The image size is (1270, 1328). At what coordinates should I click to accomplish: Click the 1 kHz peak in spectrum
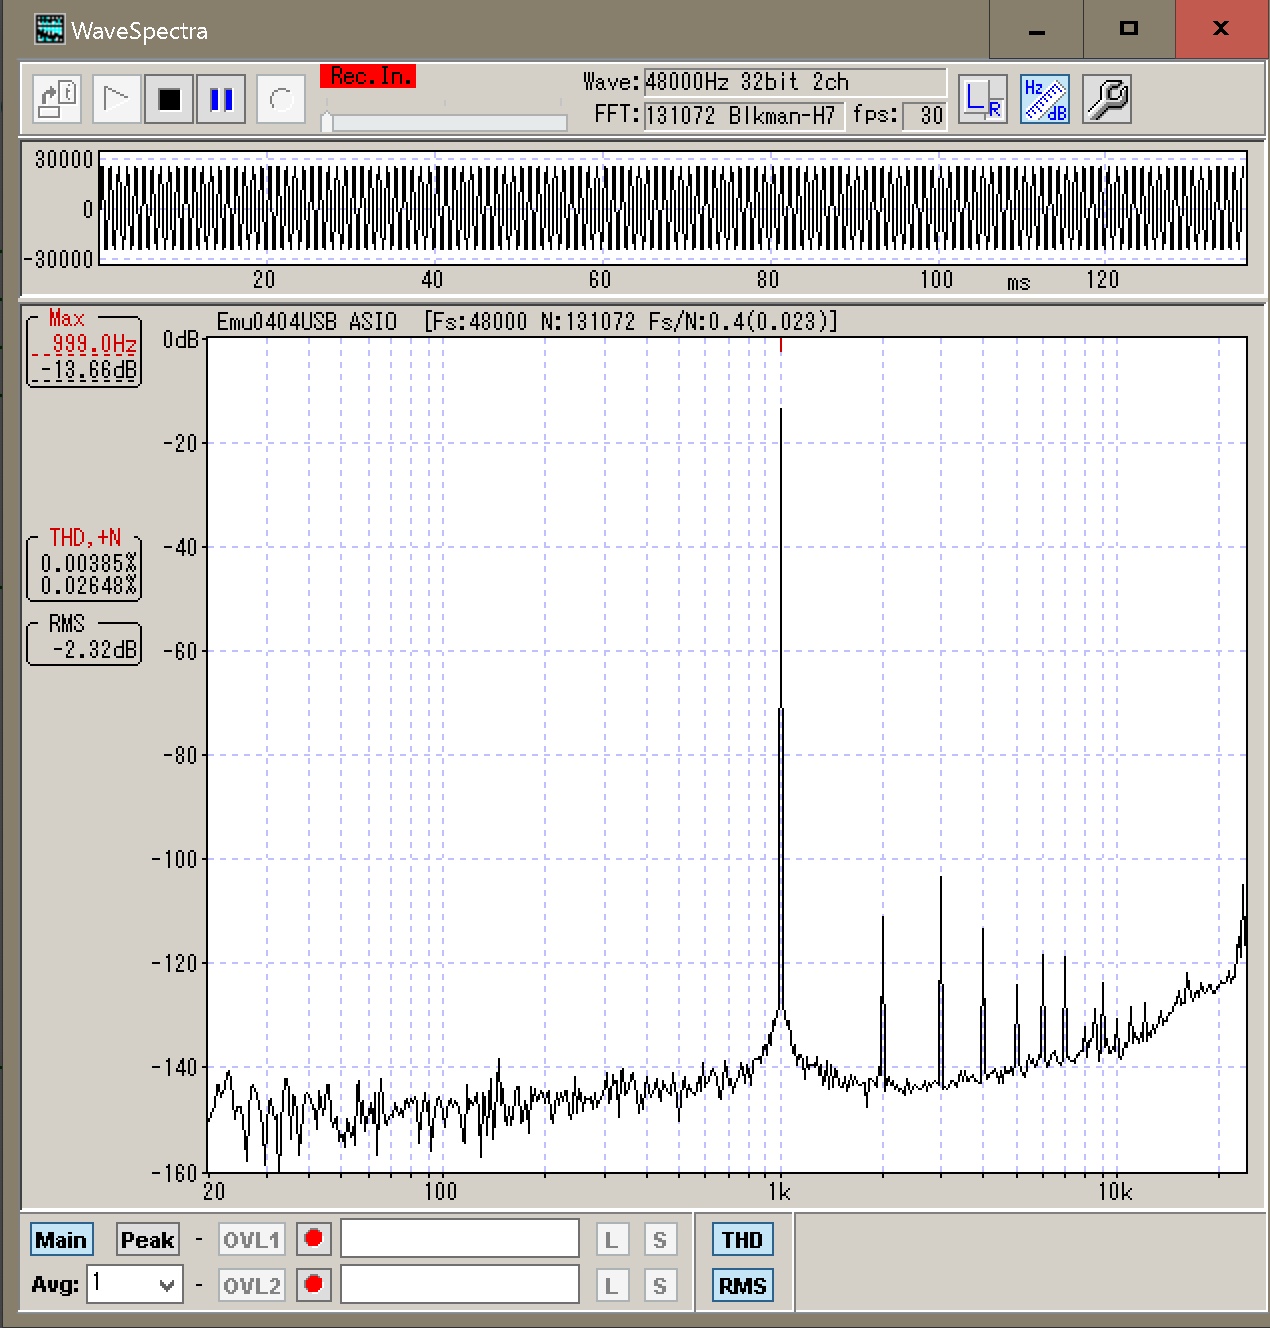(x=781, y=700)
